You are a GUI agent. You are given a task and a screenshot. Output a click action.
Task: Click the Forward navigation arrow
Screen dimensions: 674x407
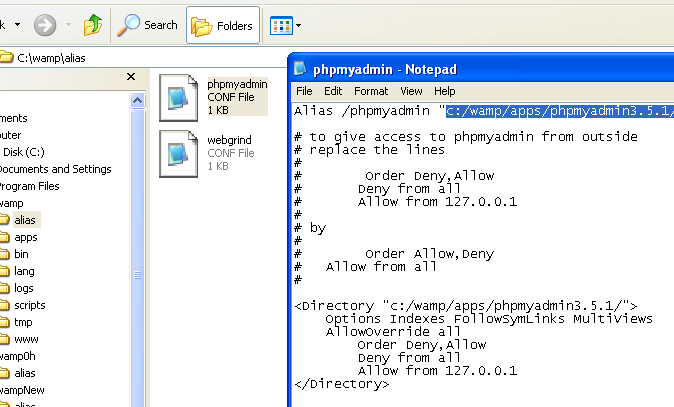pyautogui.click(x=45, y=25)
